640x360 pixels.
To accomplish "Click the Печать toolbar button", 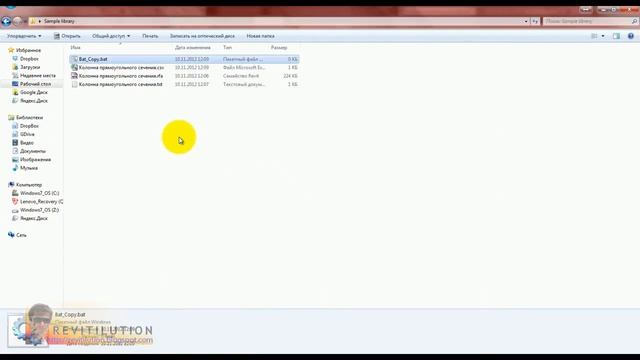I will click(150, 36).
